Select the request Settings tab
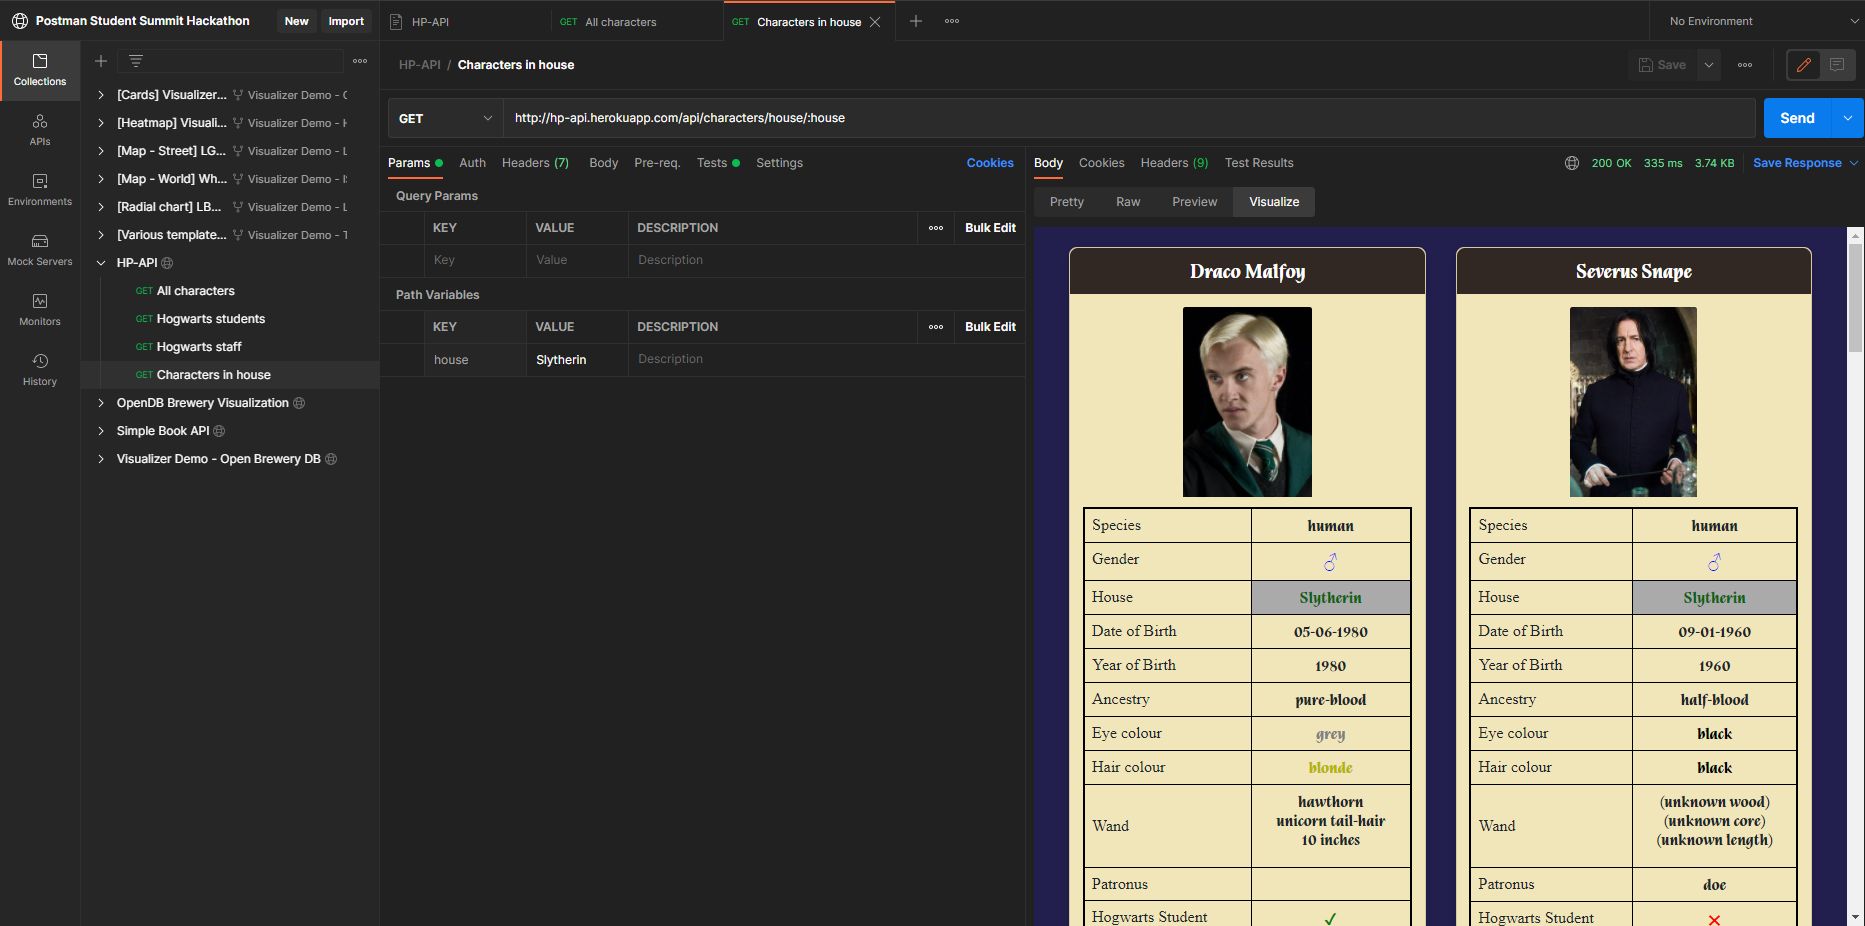 (x=779, y=163)
